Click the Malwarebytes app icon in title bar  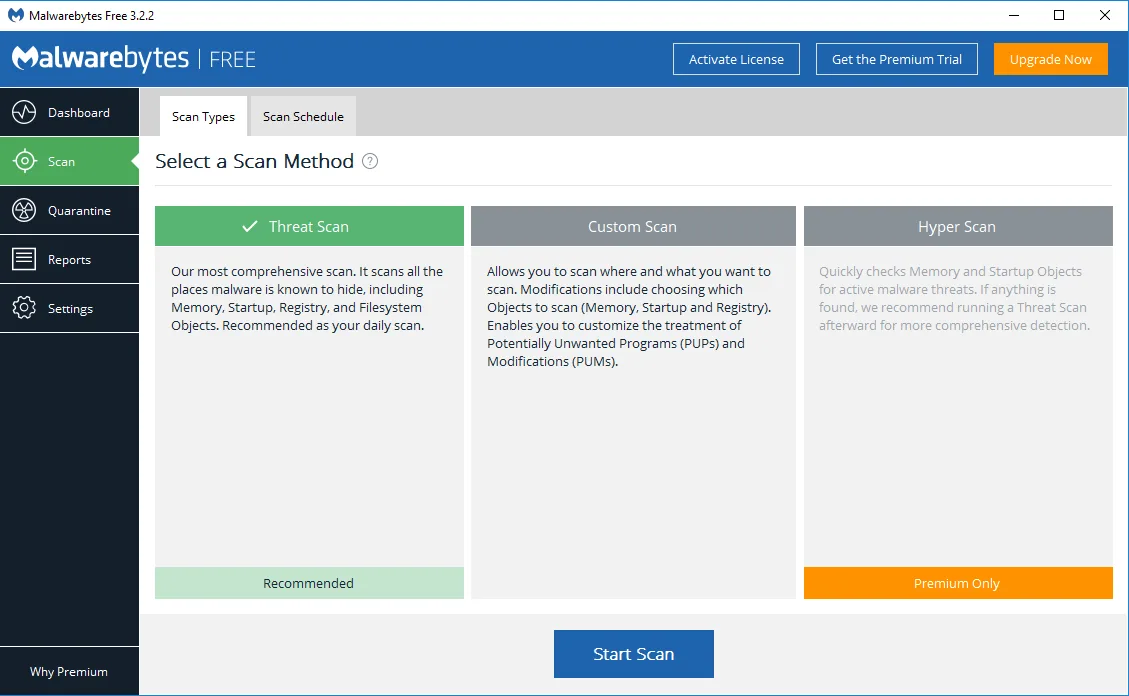click(x=16, y=15)
